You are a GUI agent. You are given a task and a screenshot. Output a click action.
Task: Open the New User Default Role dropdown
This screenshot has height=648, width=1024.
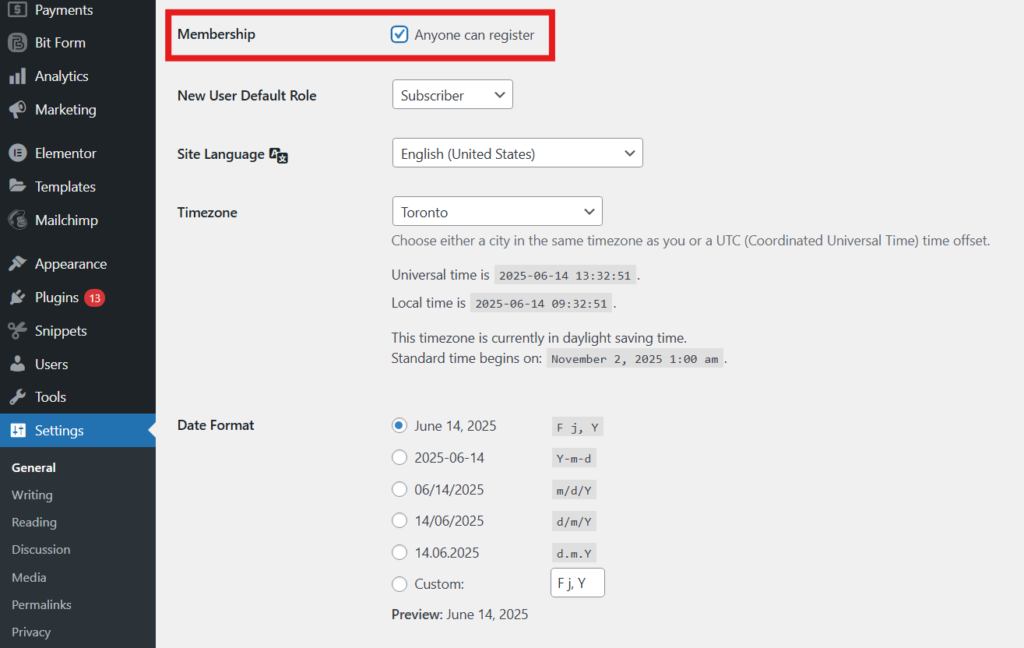(452, 95)
